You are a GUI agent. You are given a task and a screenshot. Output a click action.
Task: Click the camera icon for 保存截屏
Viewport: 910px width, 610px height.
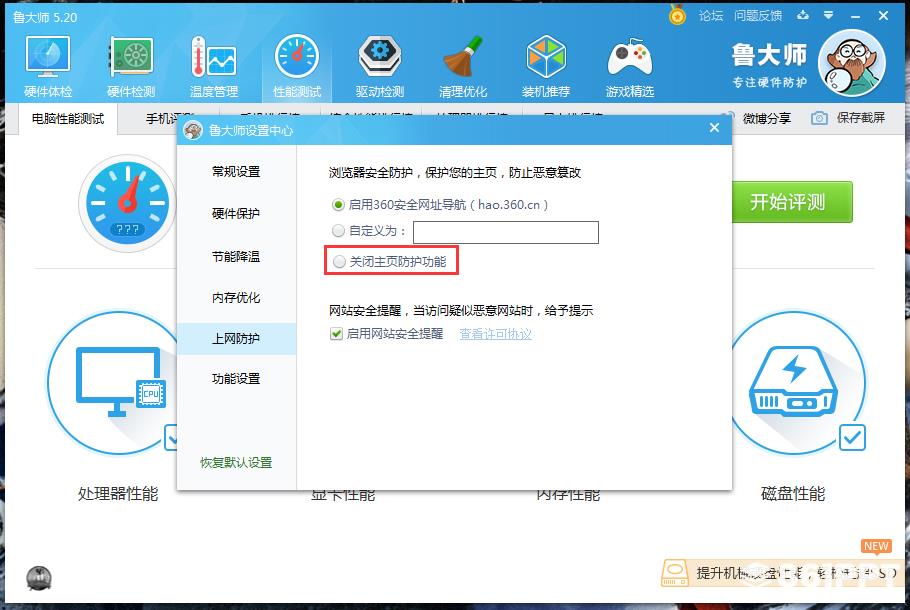[x=819, y=118]
